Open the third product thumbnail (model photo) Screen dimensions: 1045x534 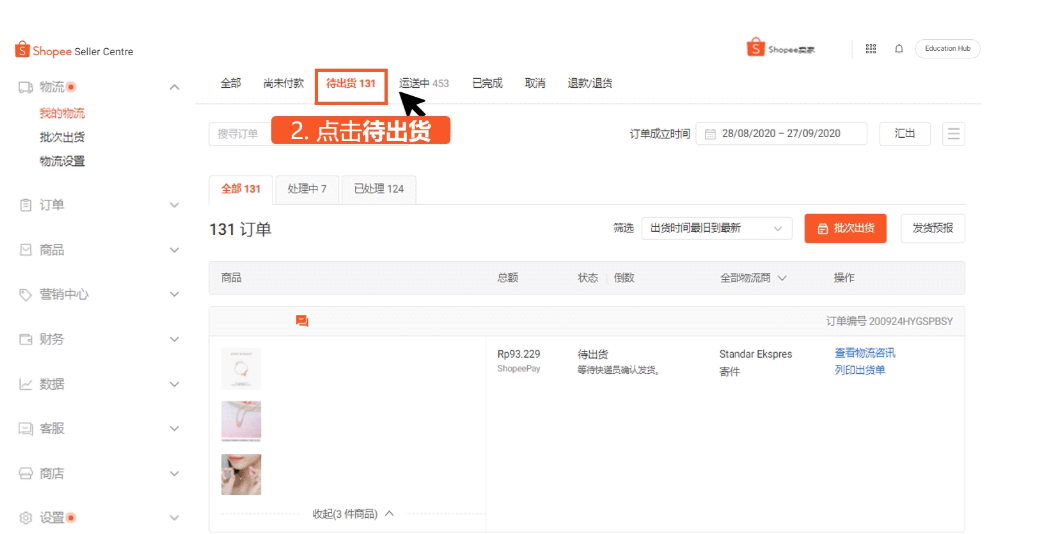[x=241, y=475]
